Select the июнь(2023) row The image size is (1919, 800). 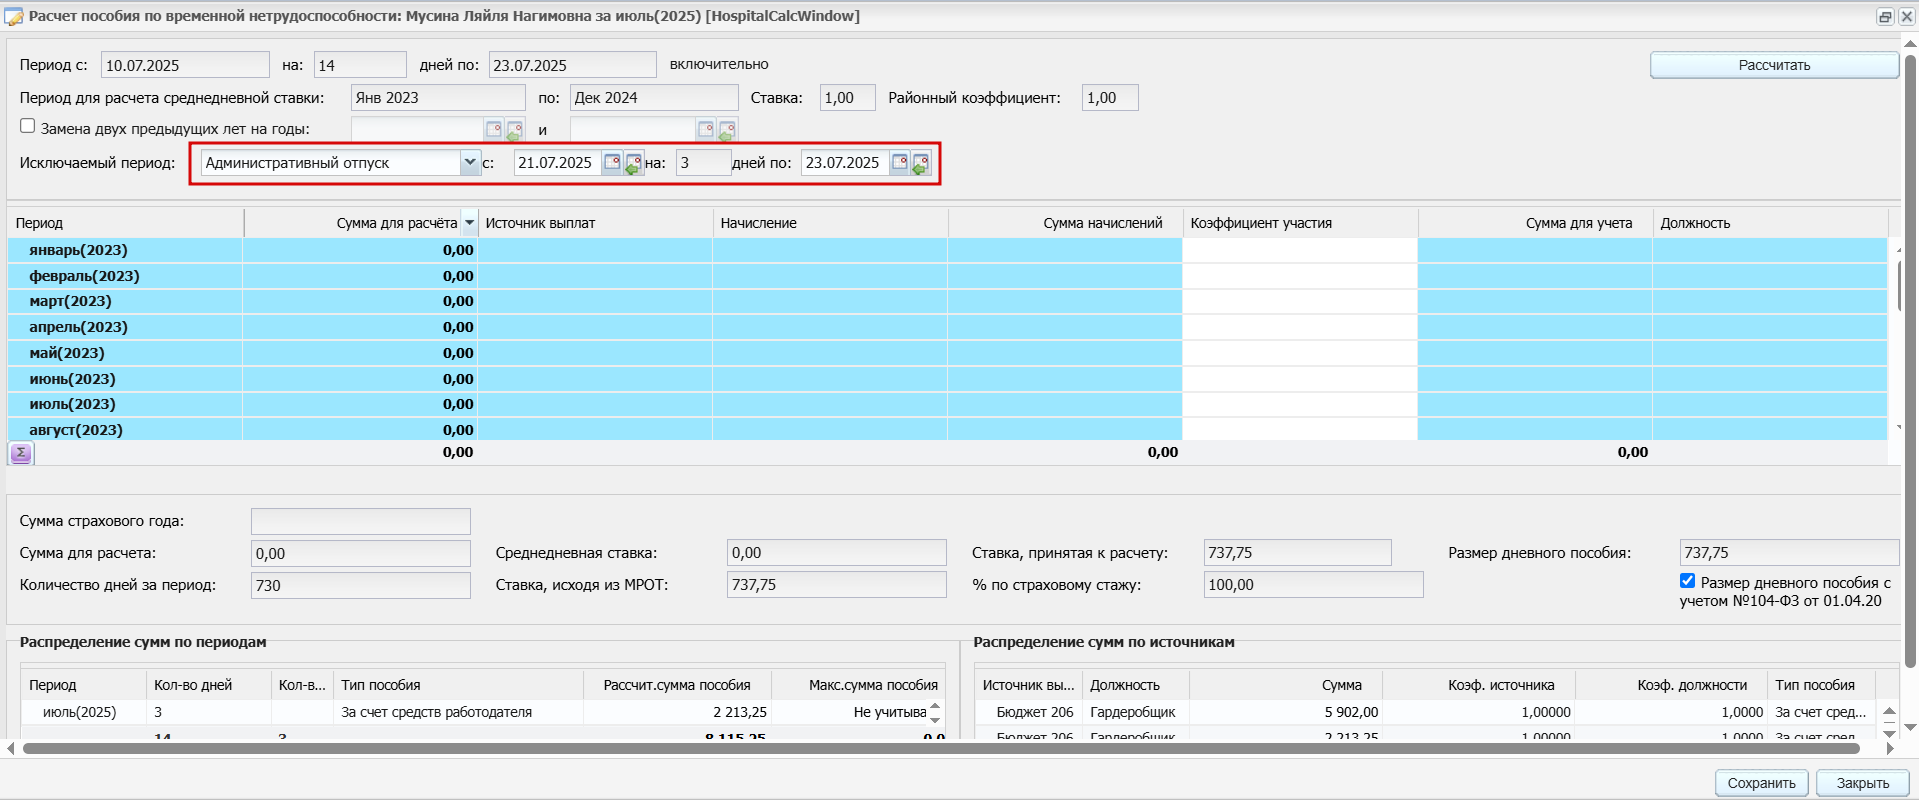[948, 379]
